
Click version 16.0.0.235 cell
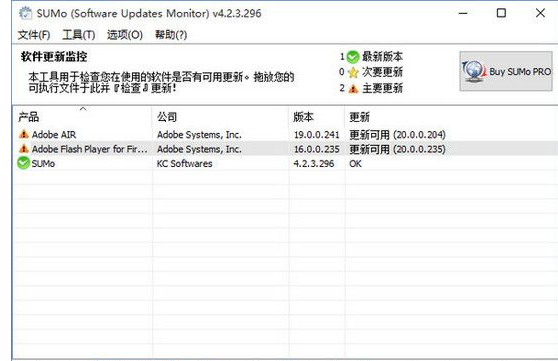point(316,149)
